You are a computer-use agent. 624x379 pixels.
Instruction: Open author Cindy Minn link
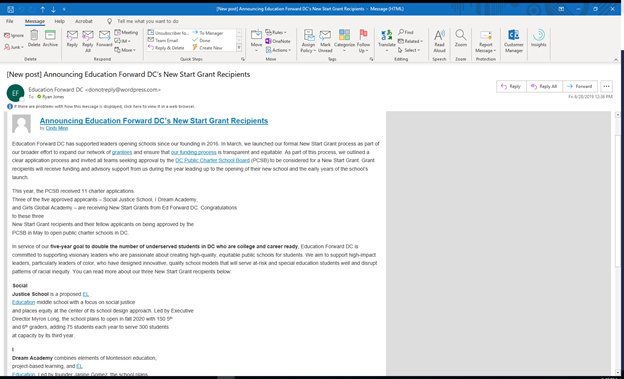coord(57,129)
